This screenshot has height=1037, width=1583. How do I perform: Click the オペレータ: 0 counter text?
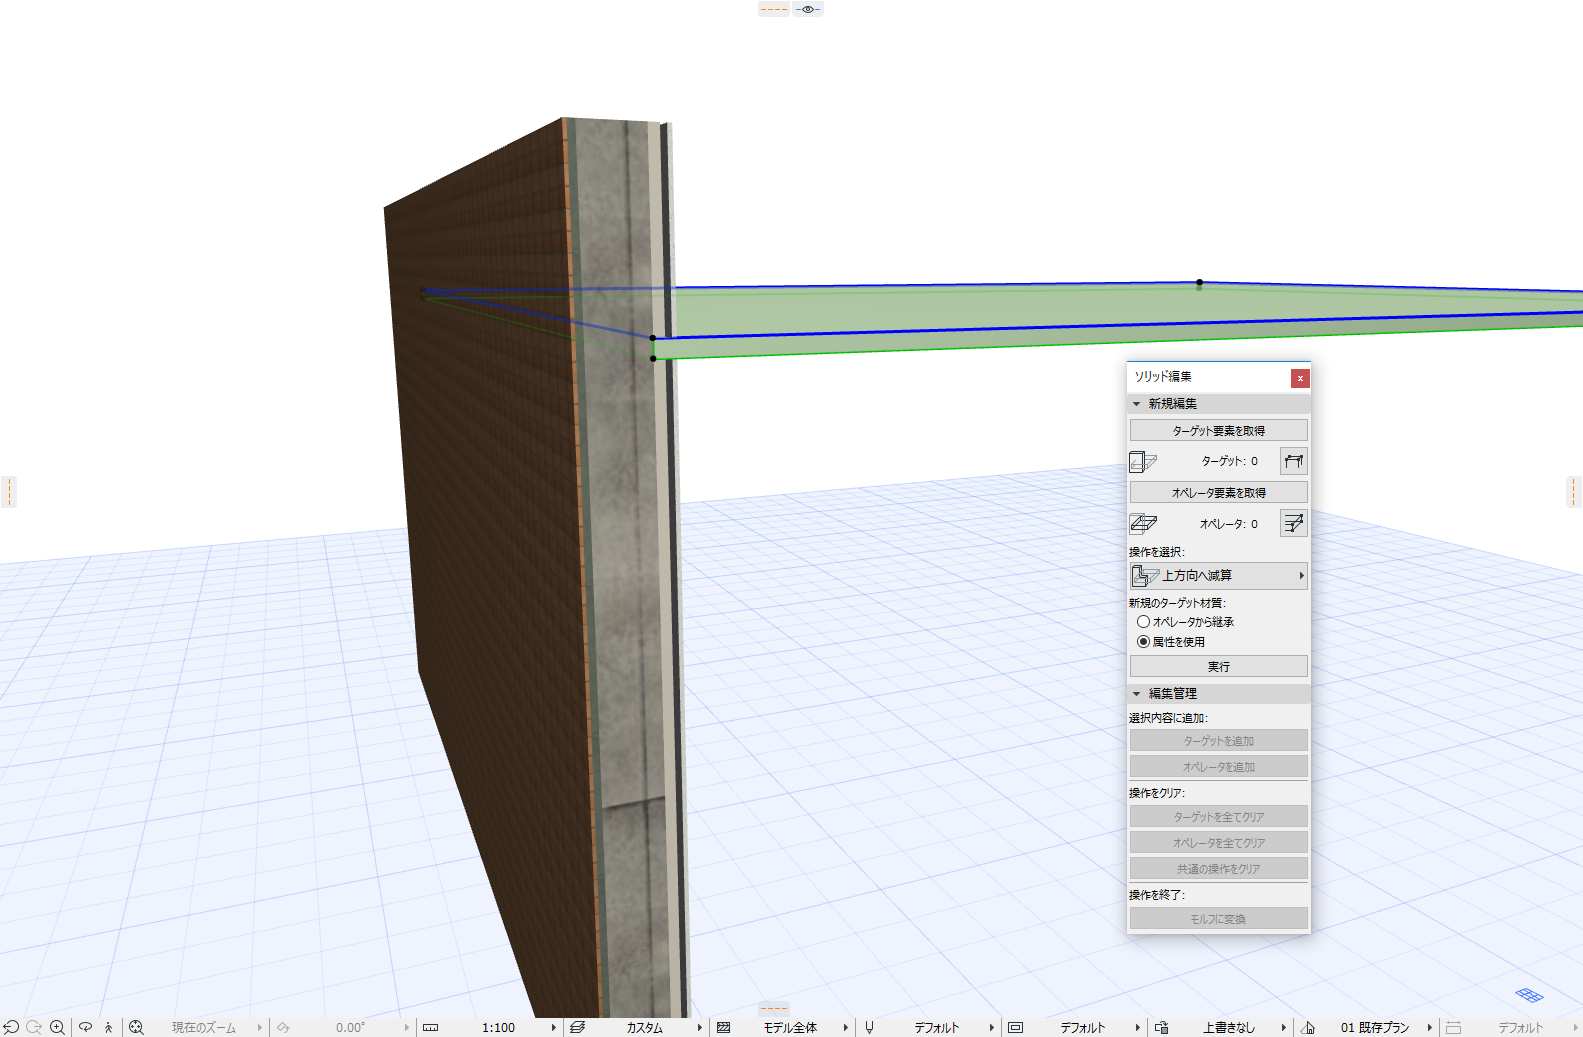pos(1229,524)
